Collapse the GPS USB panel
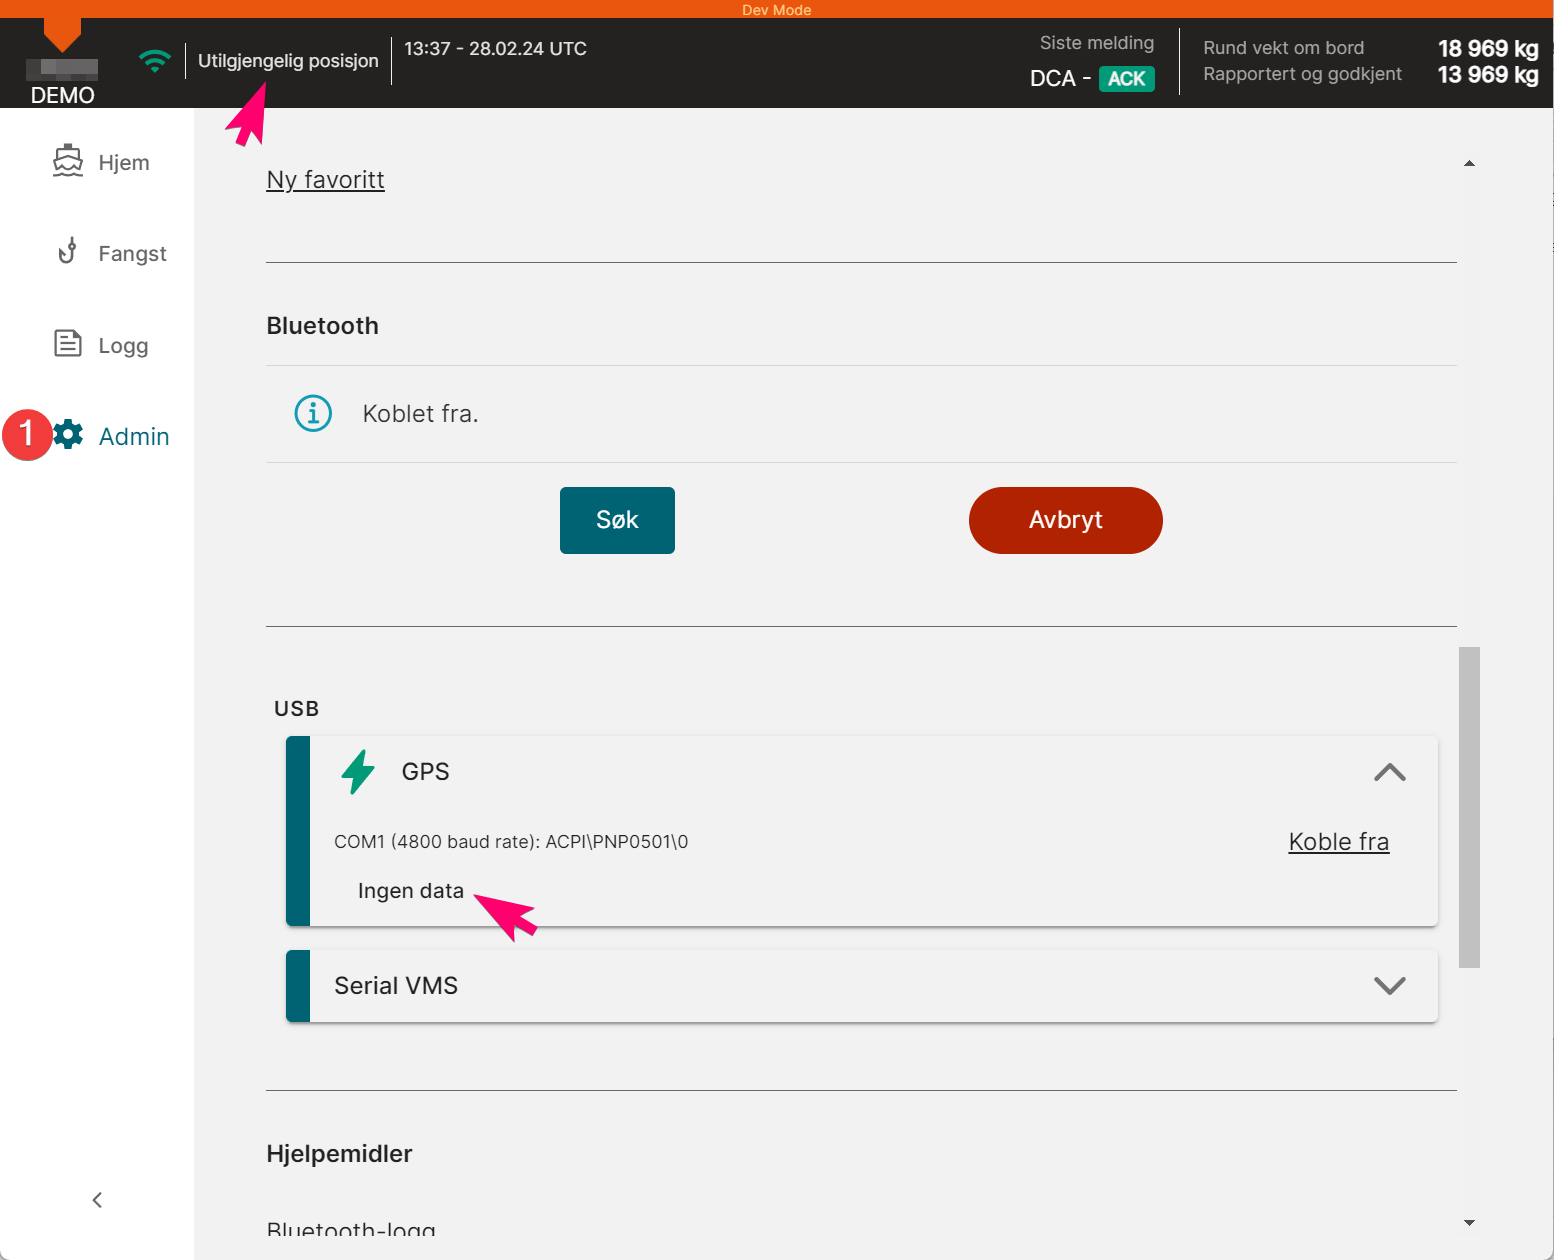Screen dimensions: 1554x1260 (x=1390, y=772)
